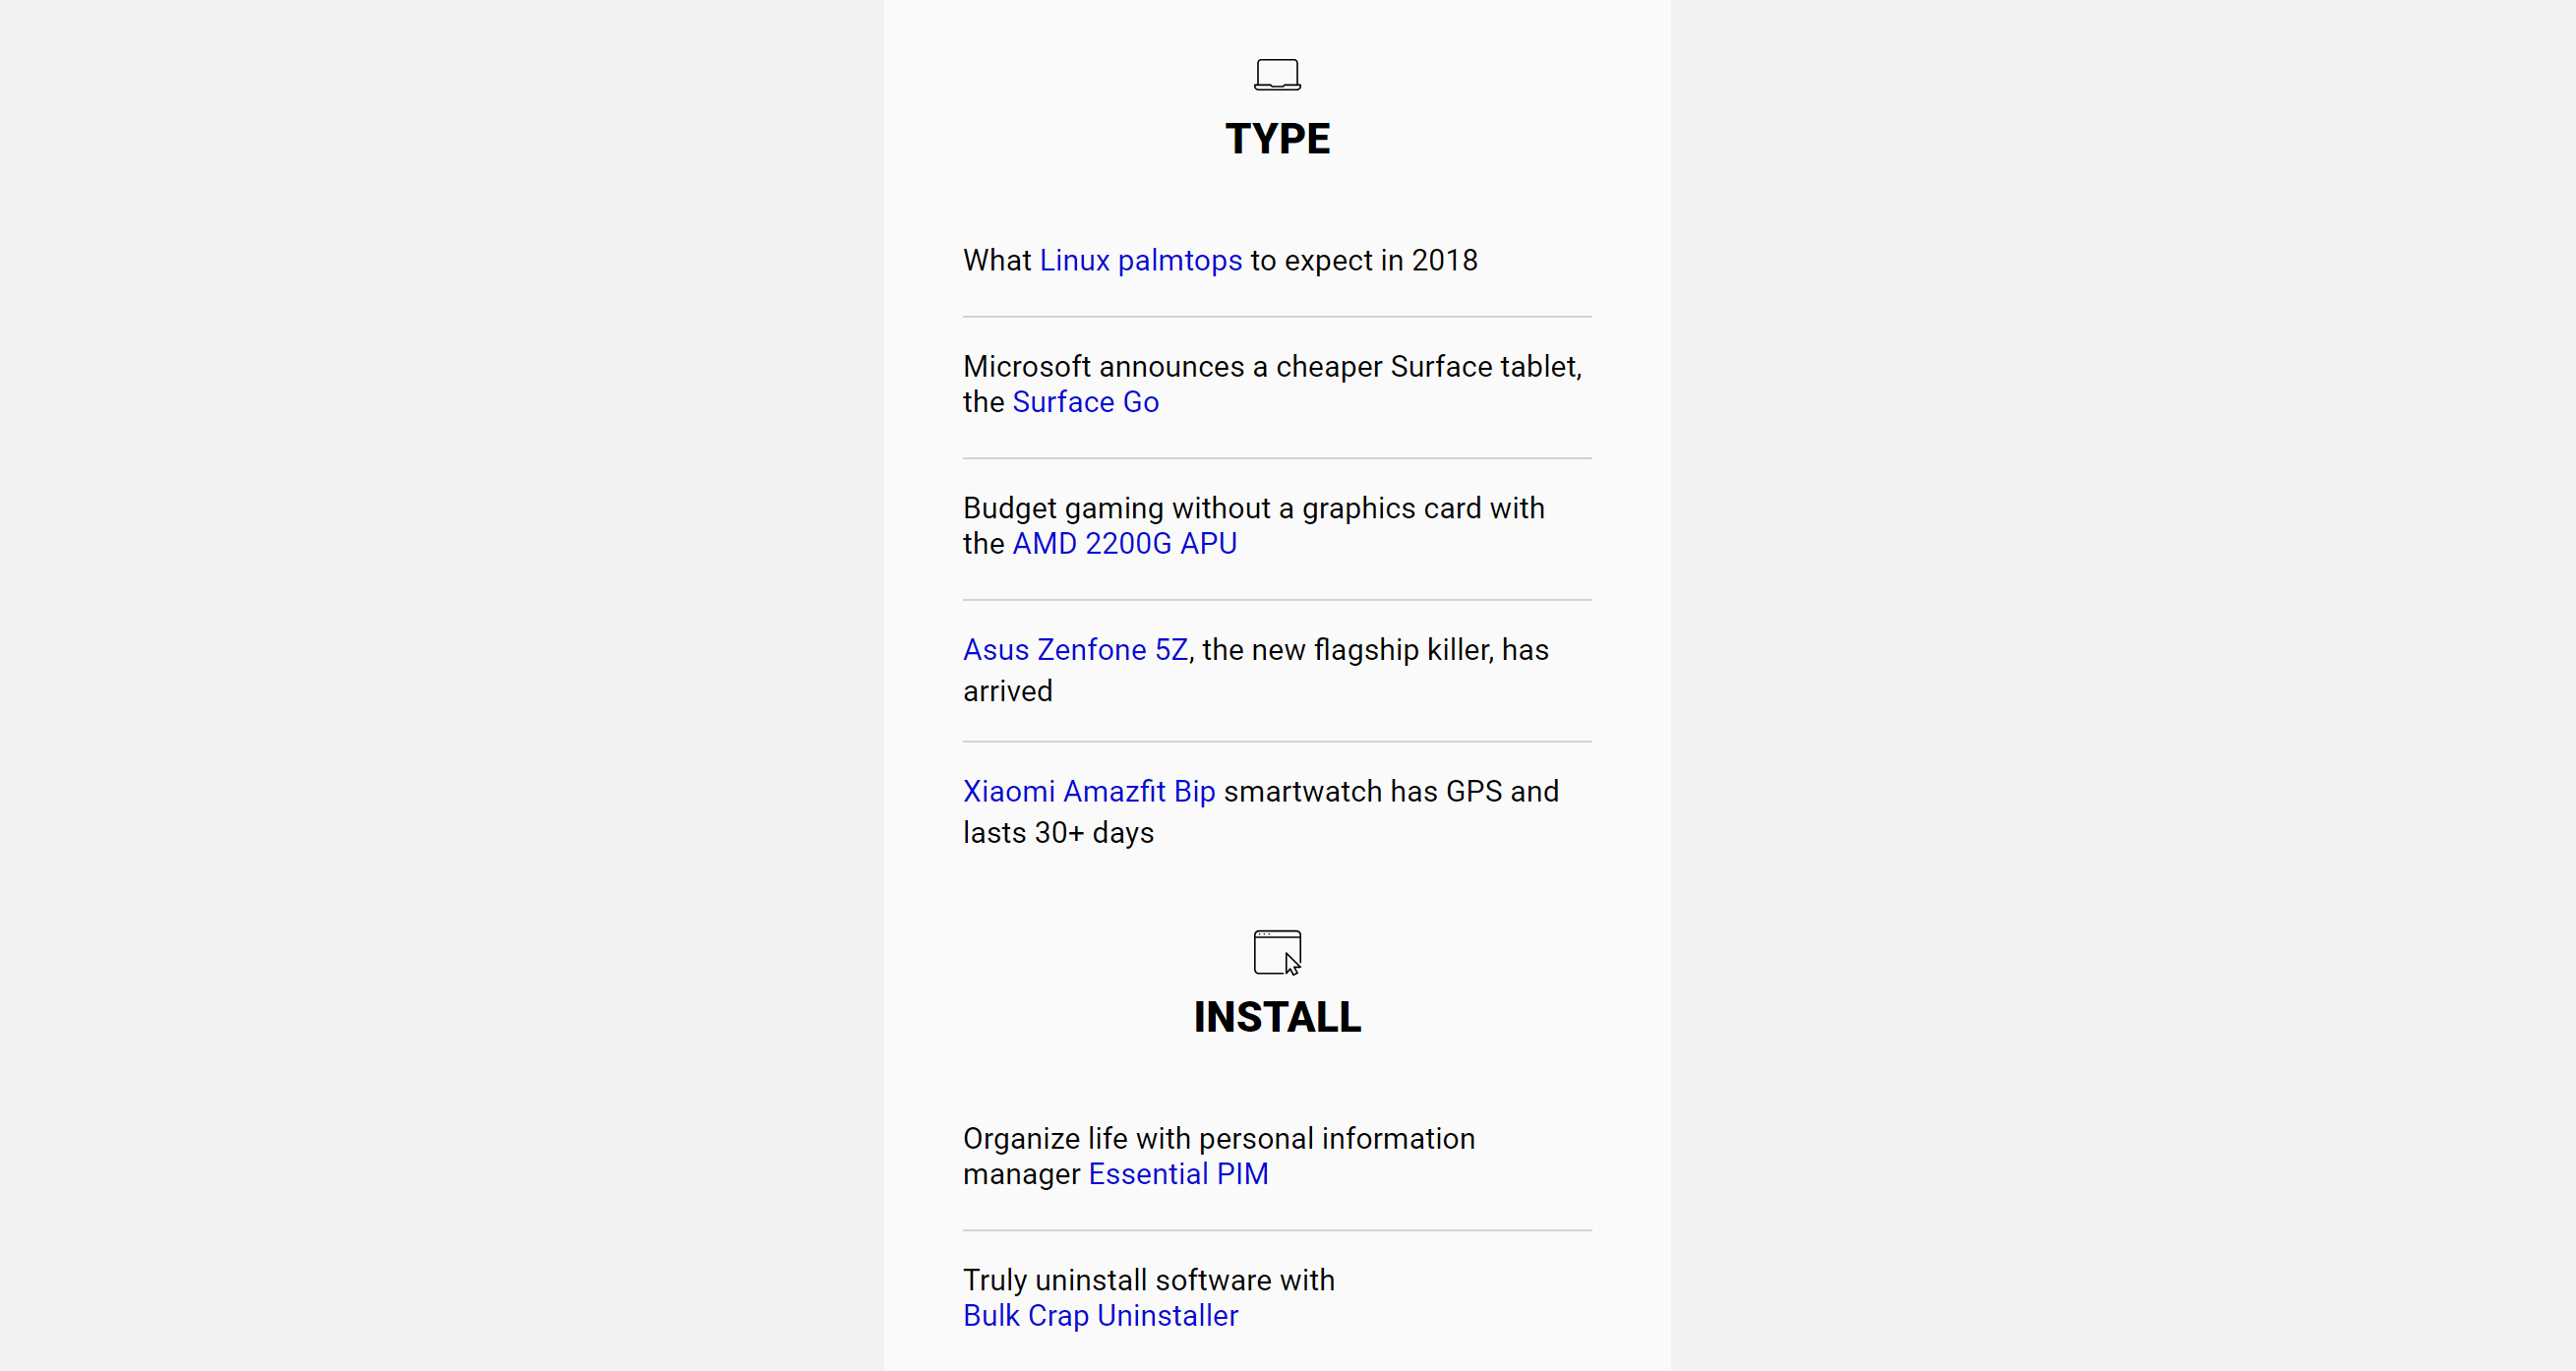Click "Organize life with personal information" text
The width and height of the screenshot is (2576, 1371).
[1219, 1139]
